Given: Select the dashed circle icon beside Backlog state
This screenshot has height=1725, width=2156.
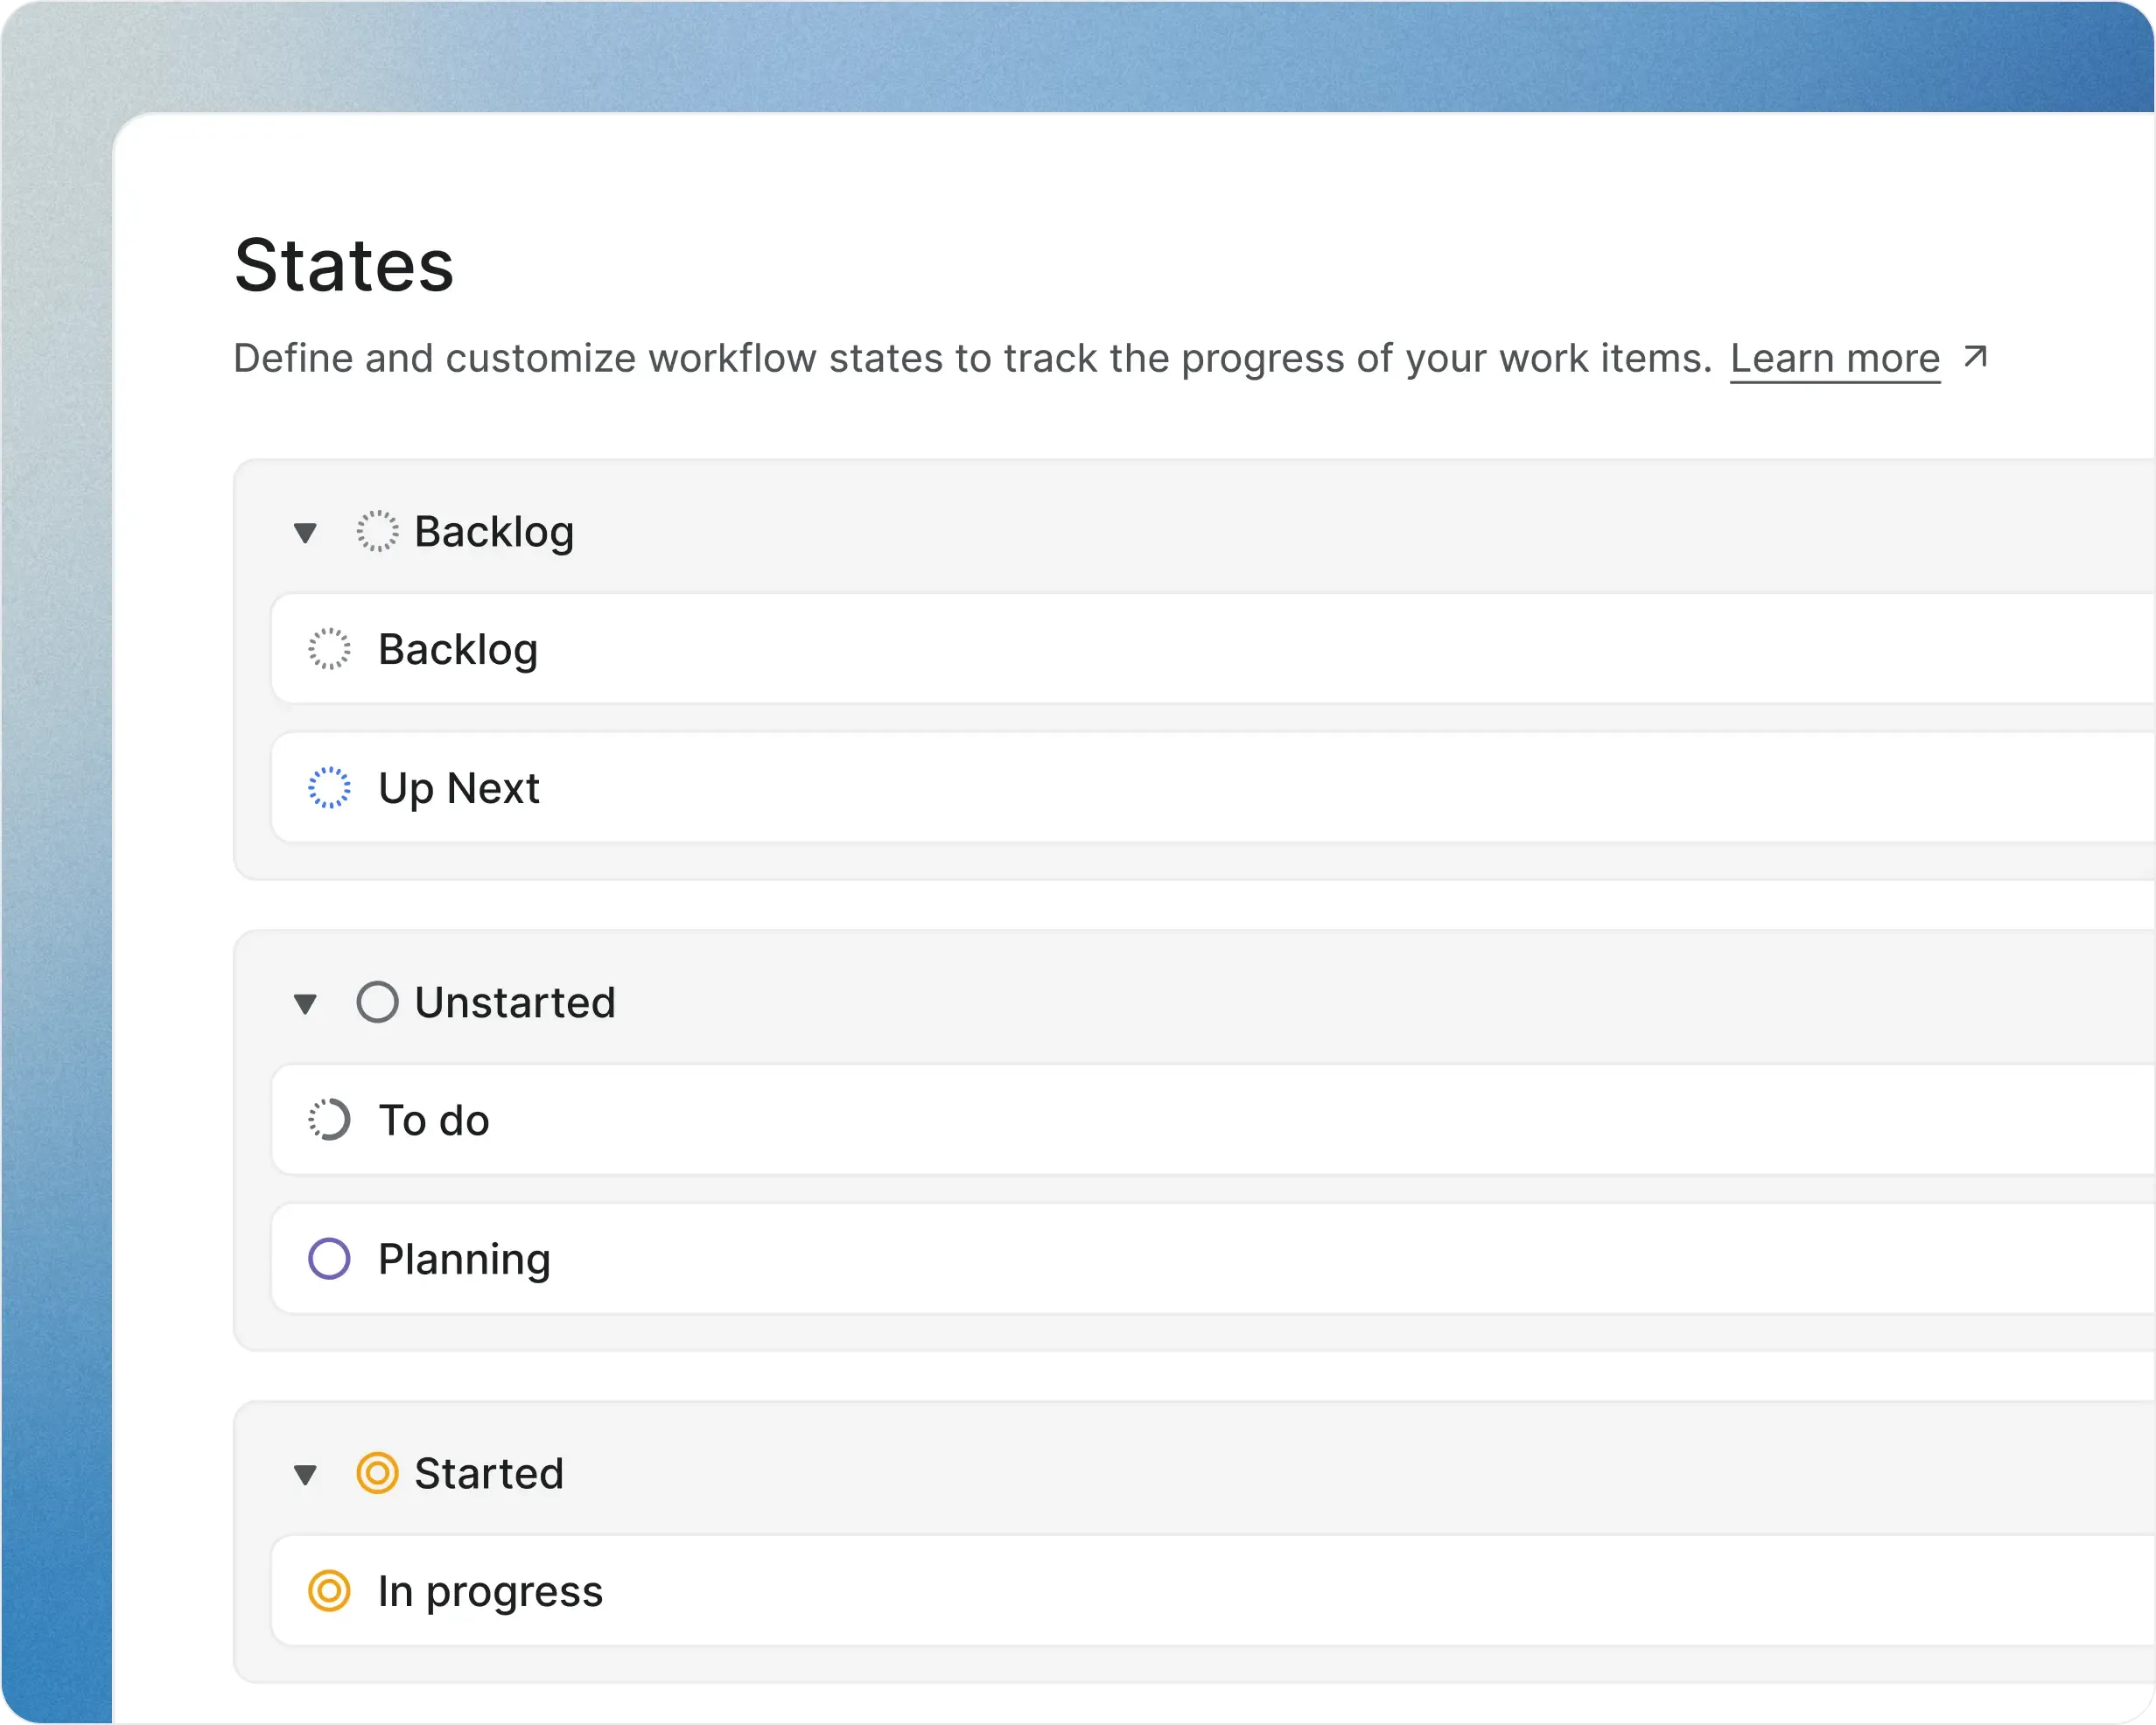Looking at the screenshot, I should point(330,648).
